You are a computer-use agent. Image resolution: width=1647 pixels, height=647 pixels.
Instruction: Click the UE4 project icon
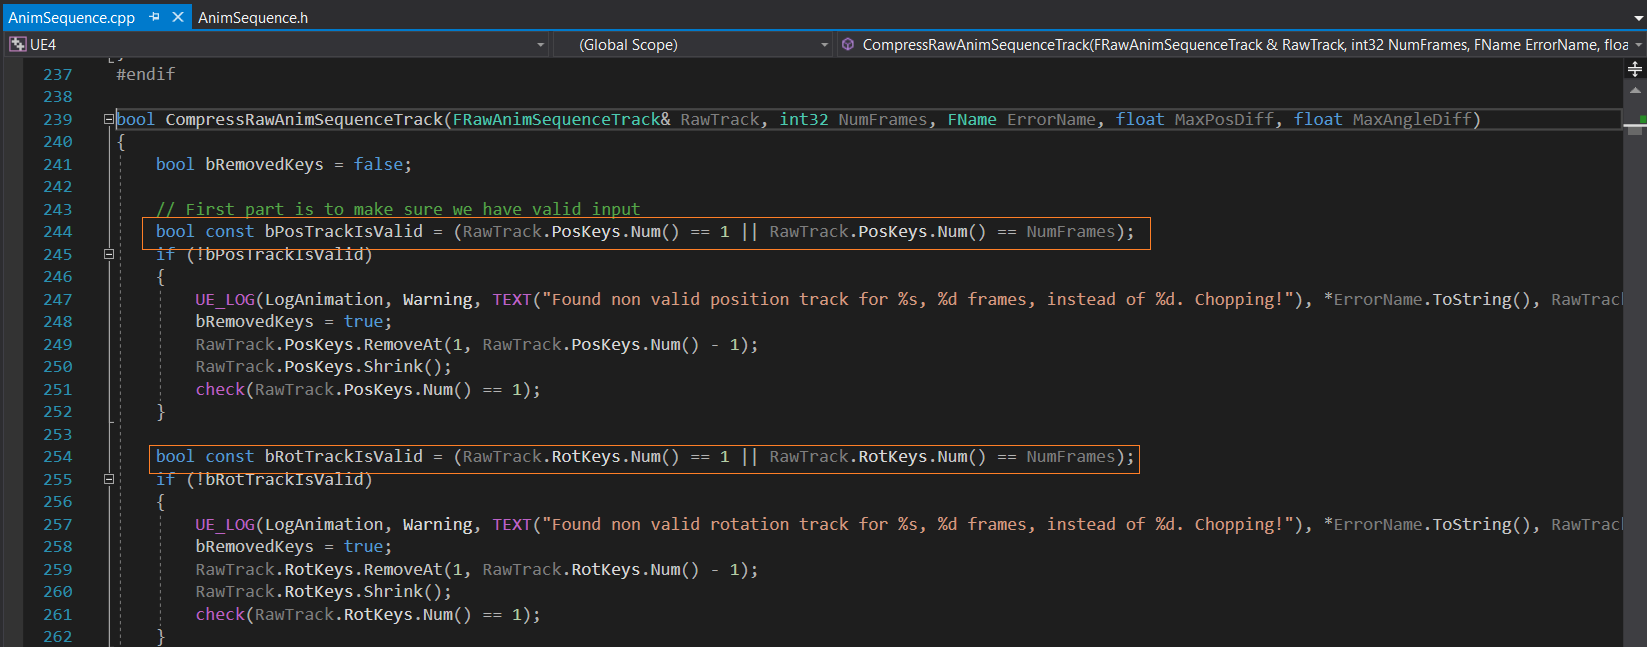(18, 45)
